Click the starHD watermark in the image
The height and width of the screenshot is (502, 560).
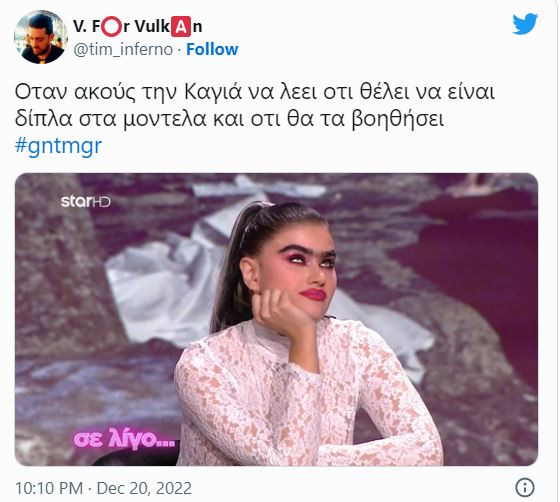tap(86, 201)
